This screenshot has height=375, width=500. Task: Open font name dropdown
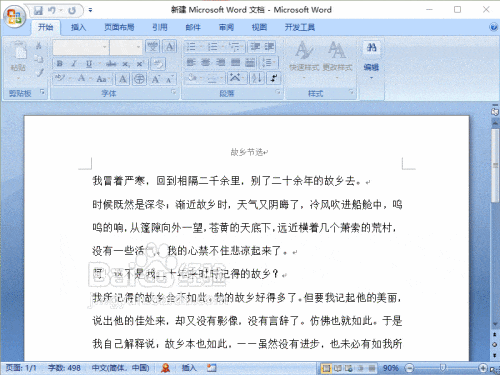[105, 47]
